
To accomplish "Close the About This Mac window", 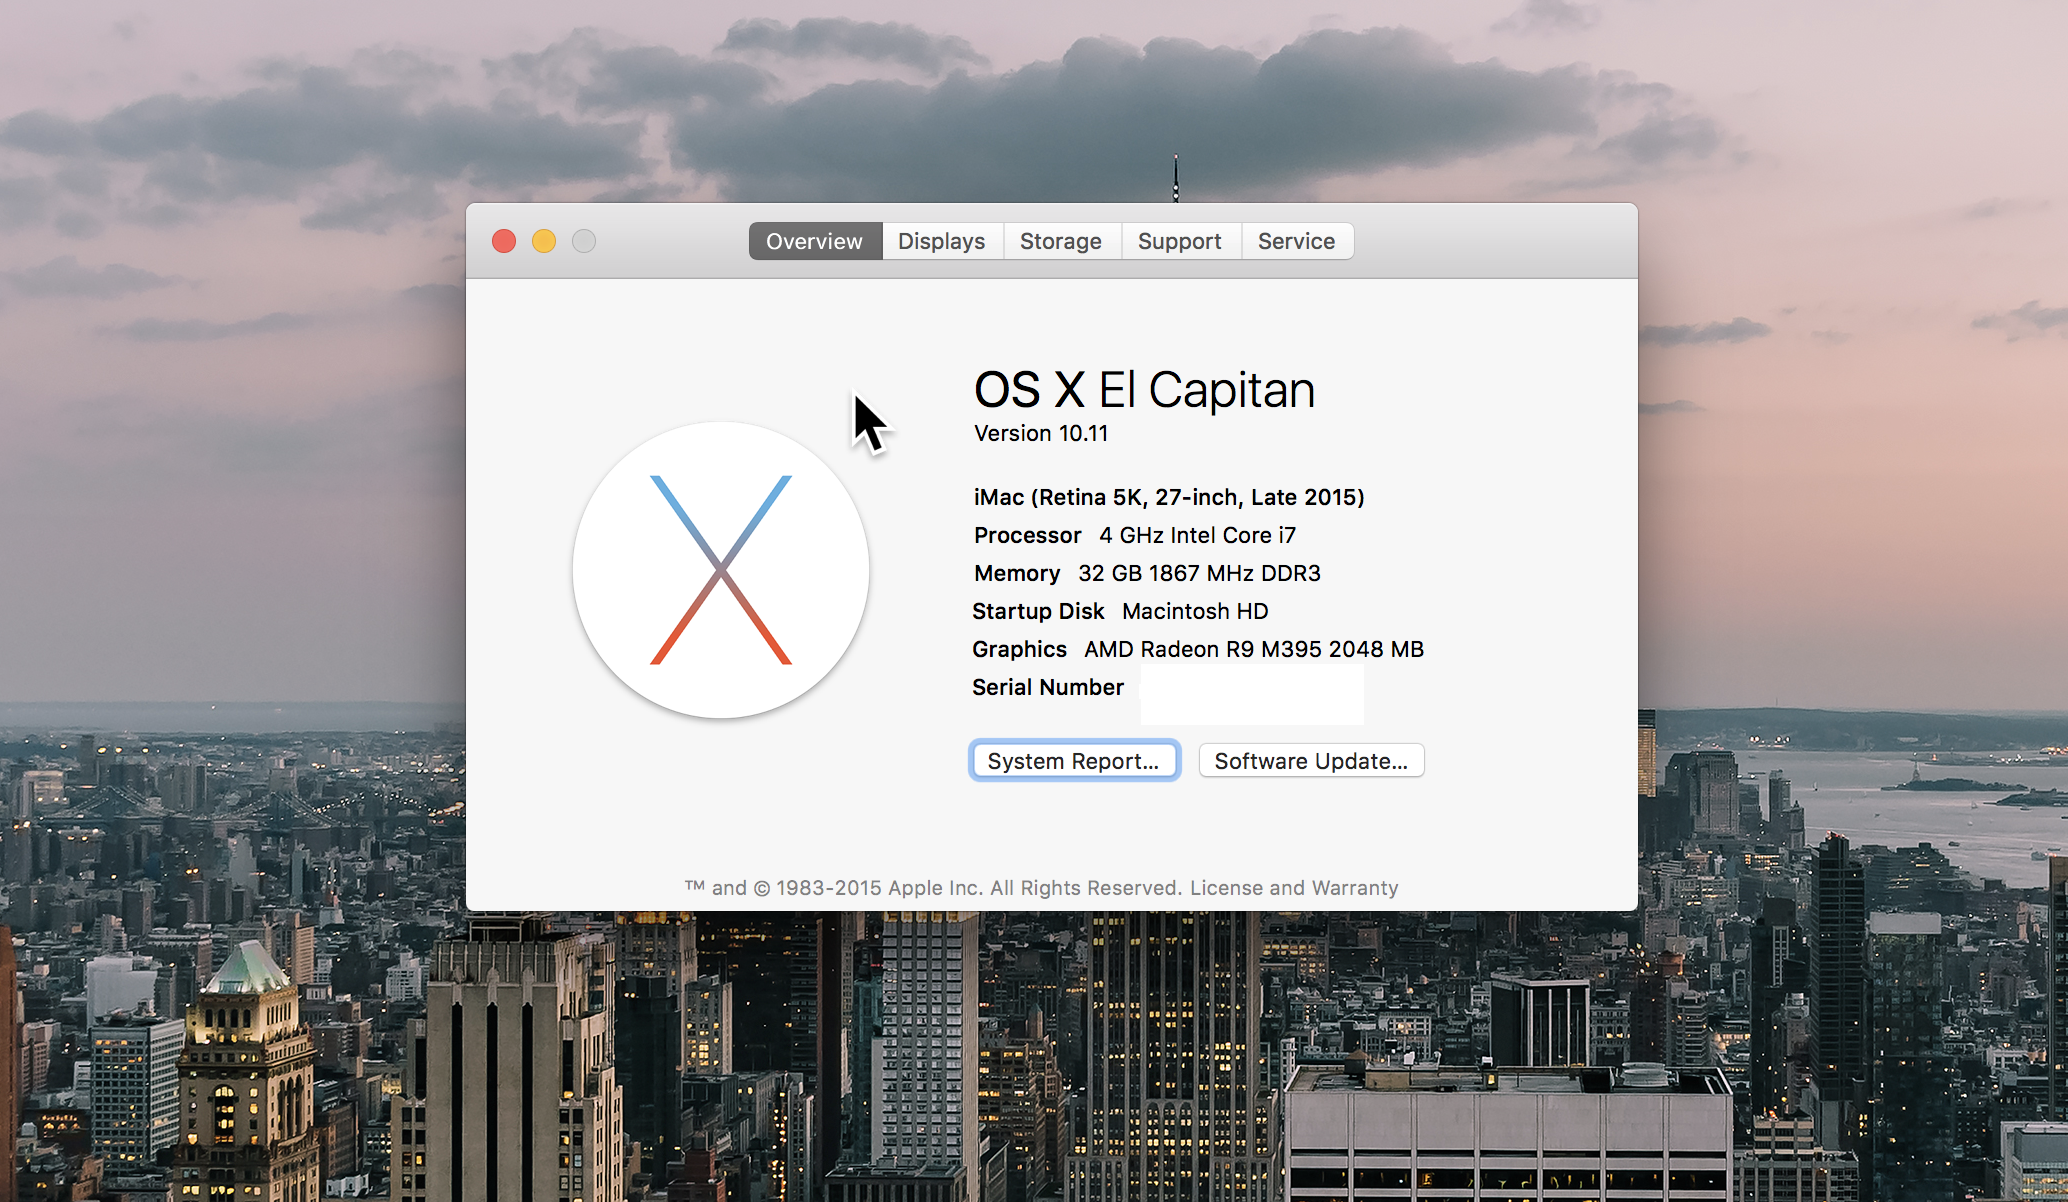I will 504,241.
